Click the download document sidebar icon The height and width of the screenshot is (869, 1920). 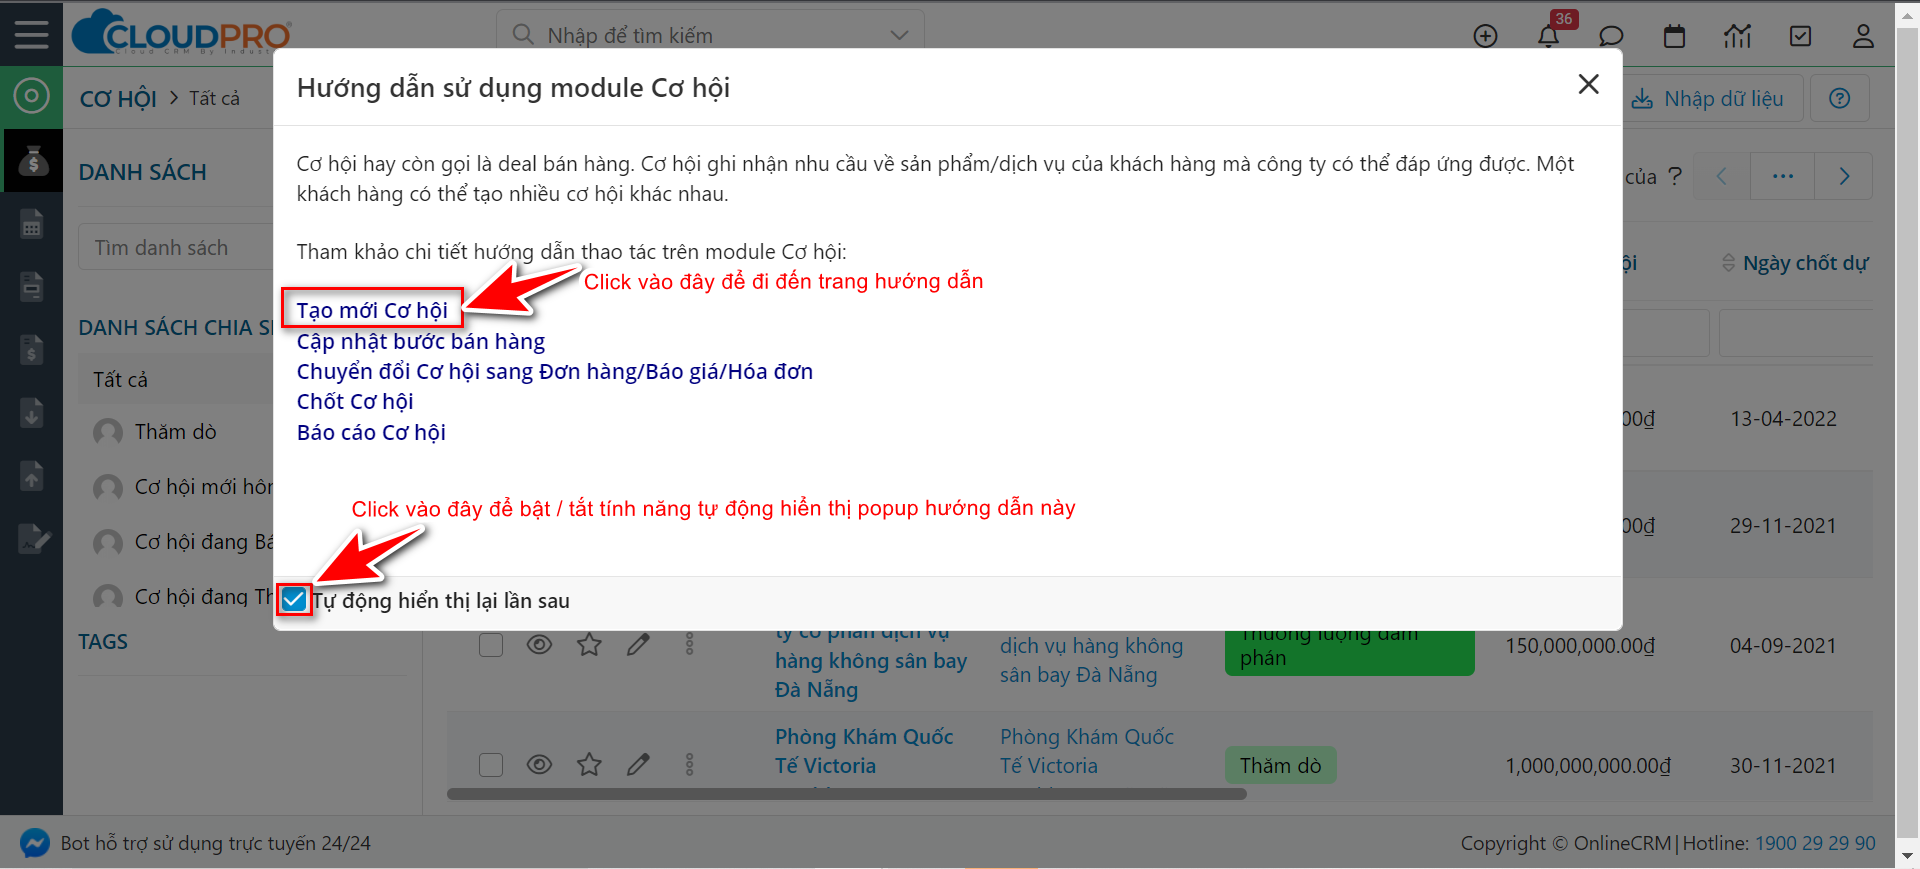pos(32,413)
